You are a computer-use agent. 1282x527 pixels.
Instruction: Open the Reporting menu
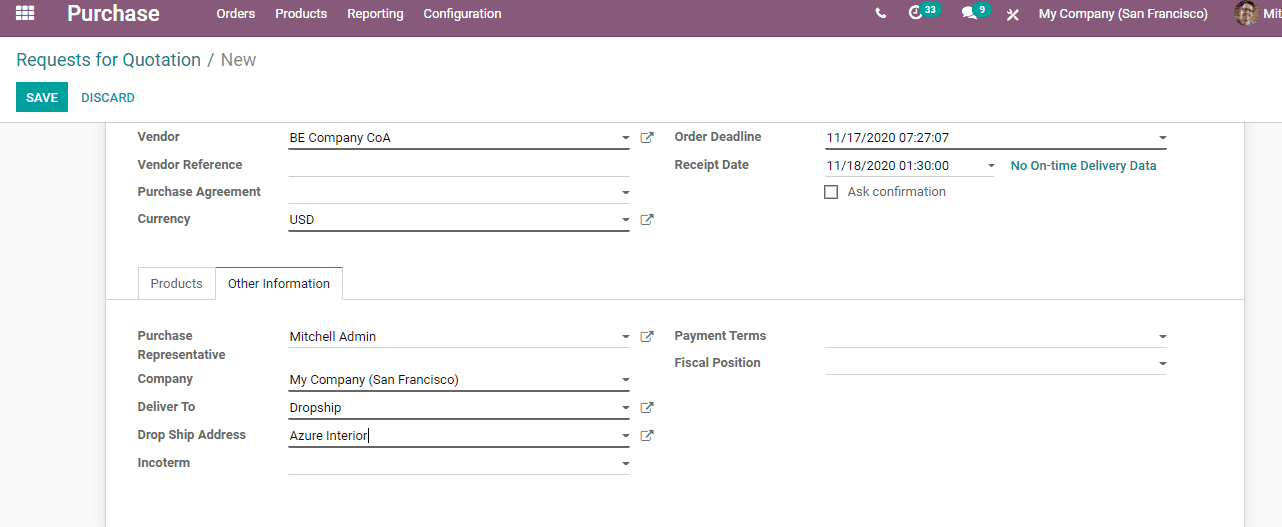pos(375,14)
